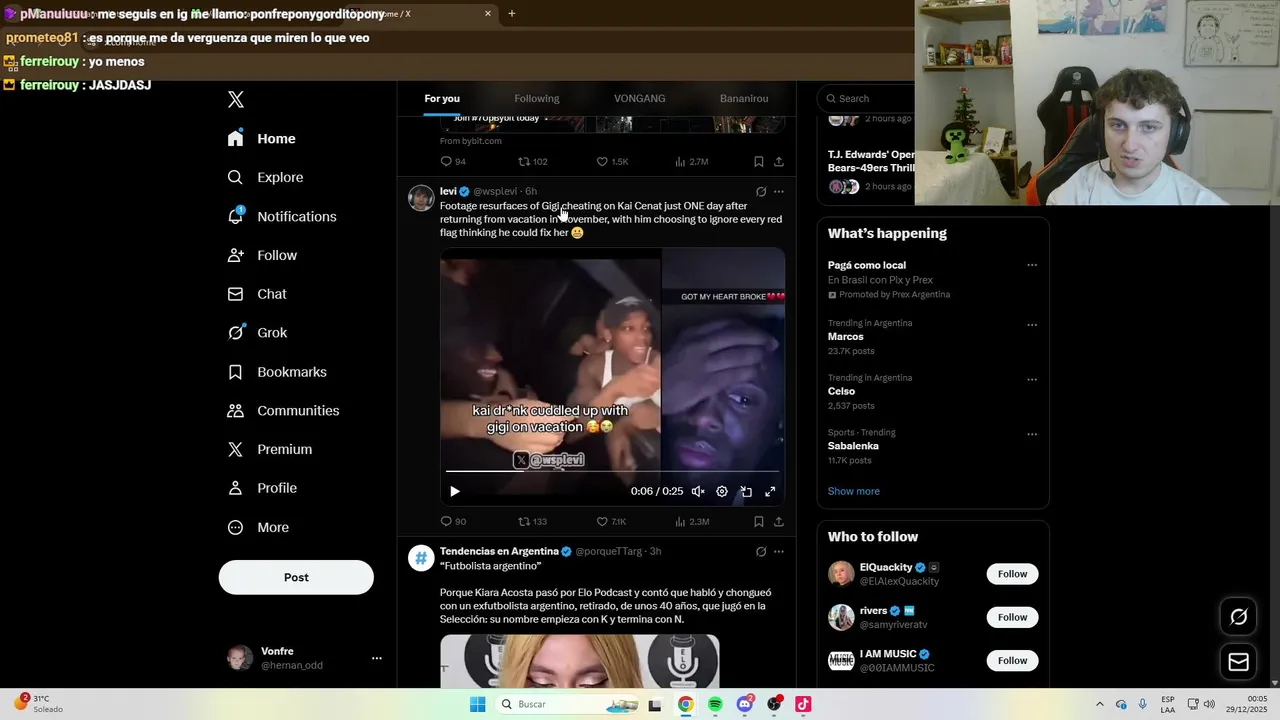Like levi's post with 7.1K likes

602,521
